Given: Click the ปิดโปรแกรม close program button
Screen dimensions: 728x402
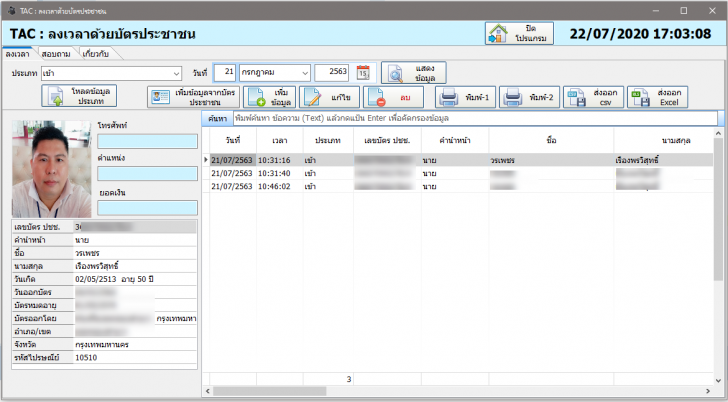Looking at the screenshot, I should [x=519, y=33].
